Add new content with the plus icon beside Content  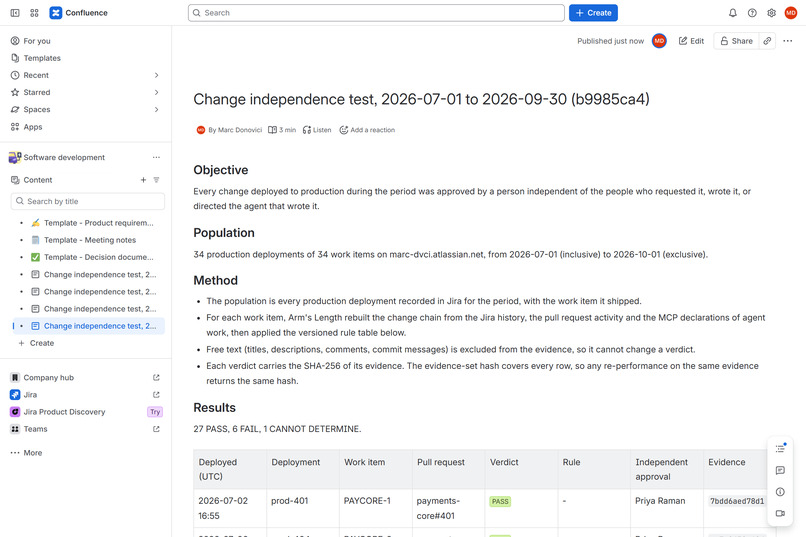coord(143,180)
